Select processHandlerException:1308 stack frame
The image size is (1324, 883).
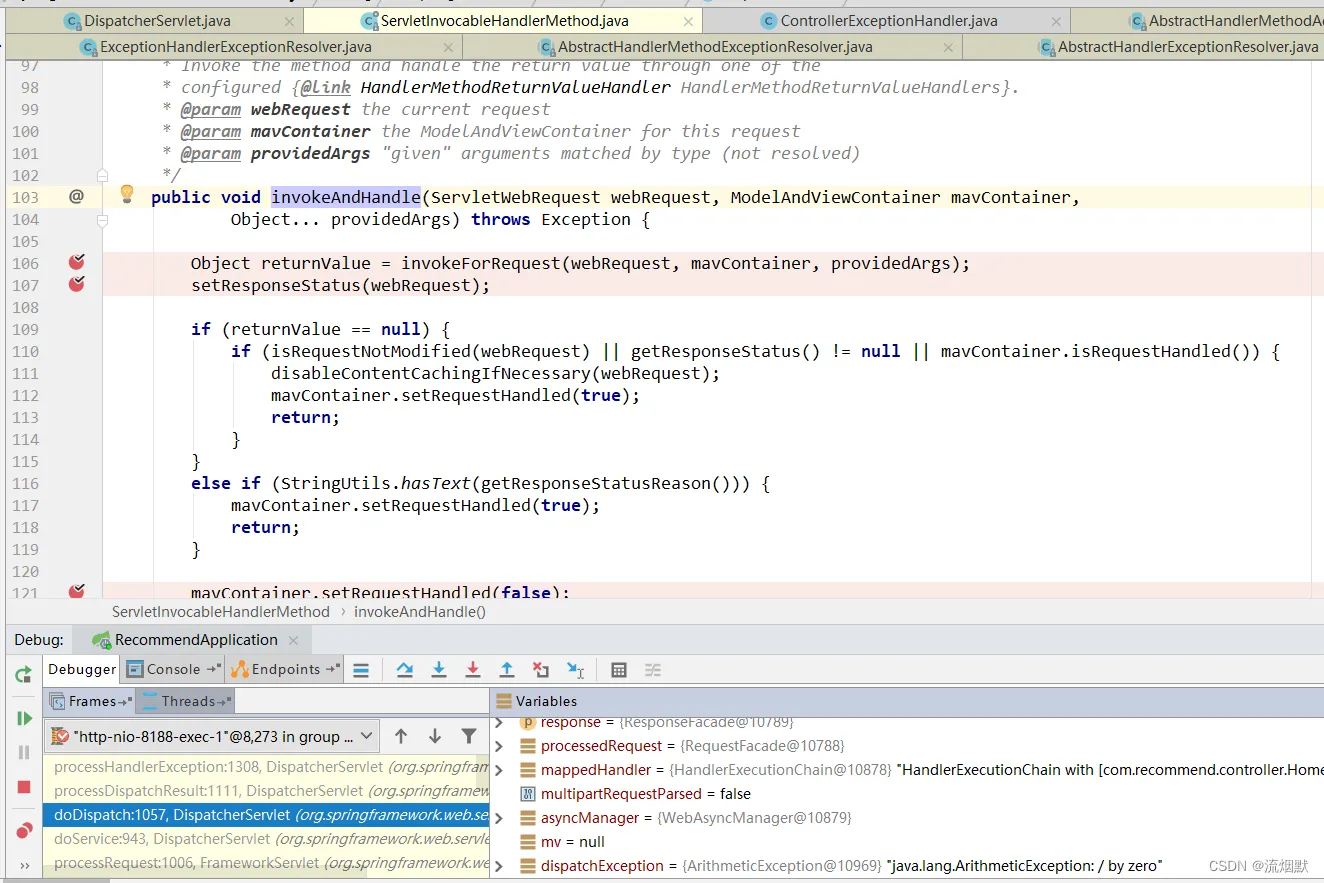[x=266, y=767]
